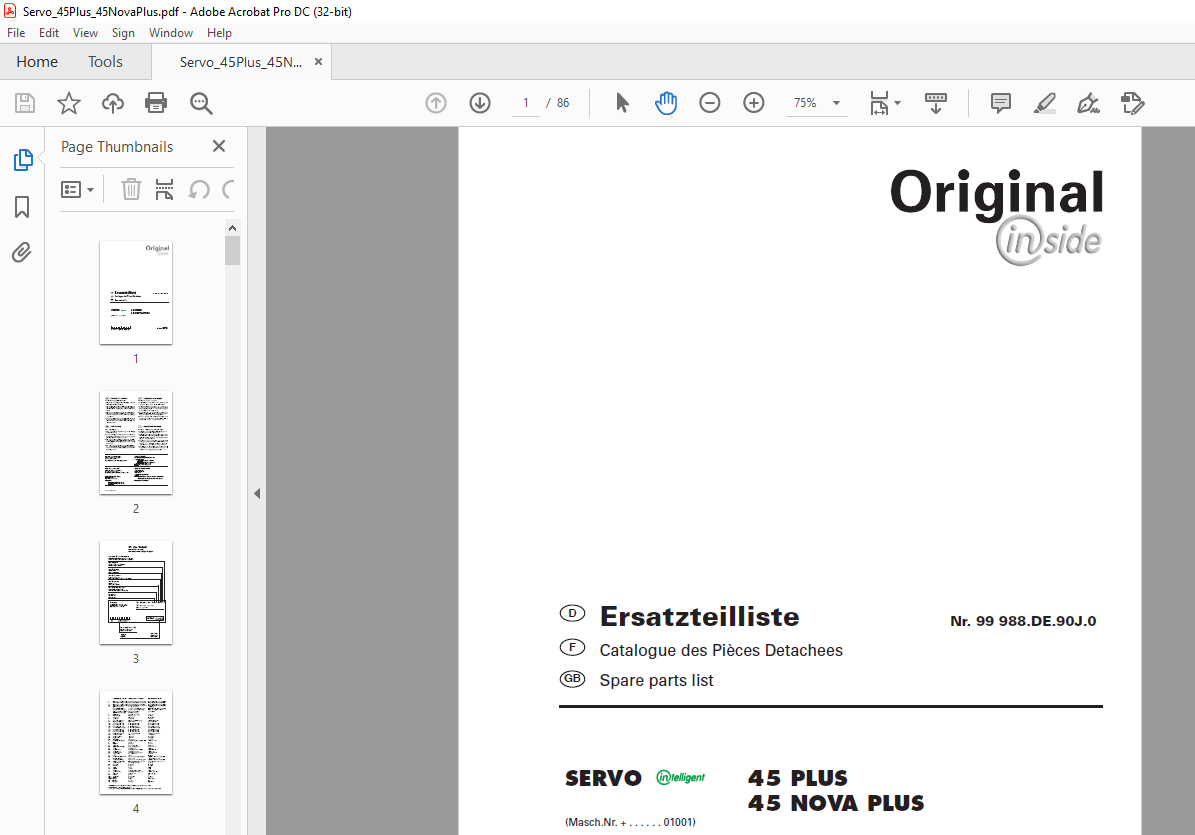Rotate page counterclockwise icon
Image resolution: width=1195 pixels, height=835 pixels.
199,189
